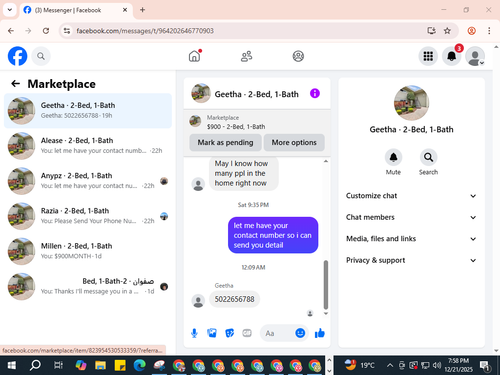Choose a sticker icon
This screenshot has width=500, height=375.
pyautogui.click(x=229, y=333)
